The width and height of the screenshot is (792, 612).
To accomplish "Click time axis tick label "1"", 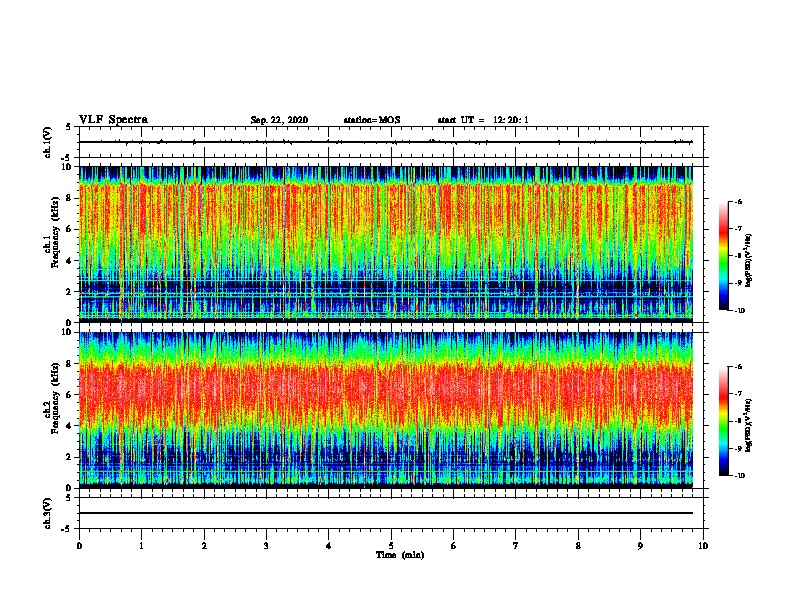I will coord(141,546).
